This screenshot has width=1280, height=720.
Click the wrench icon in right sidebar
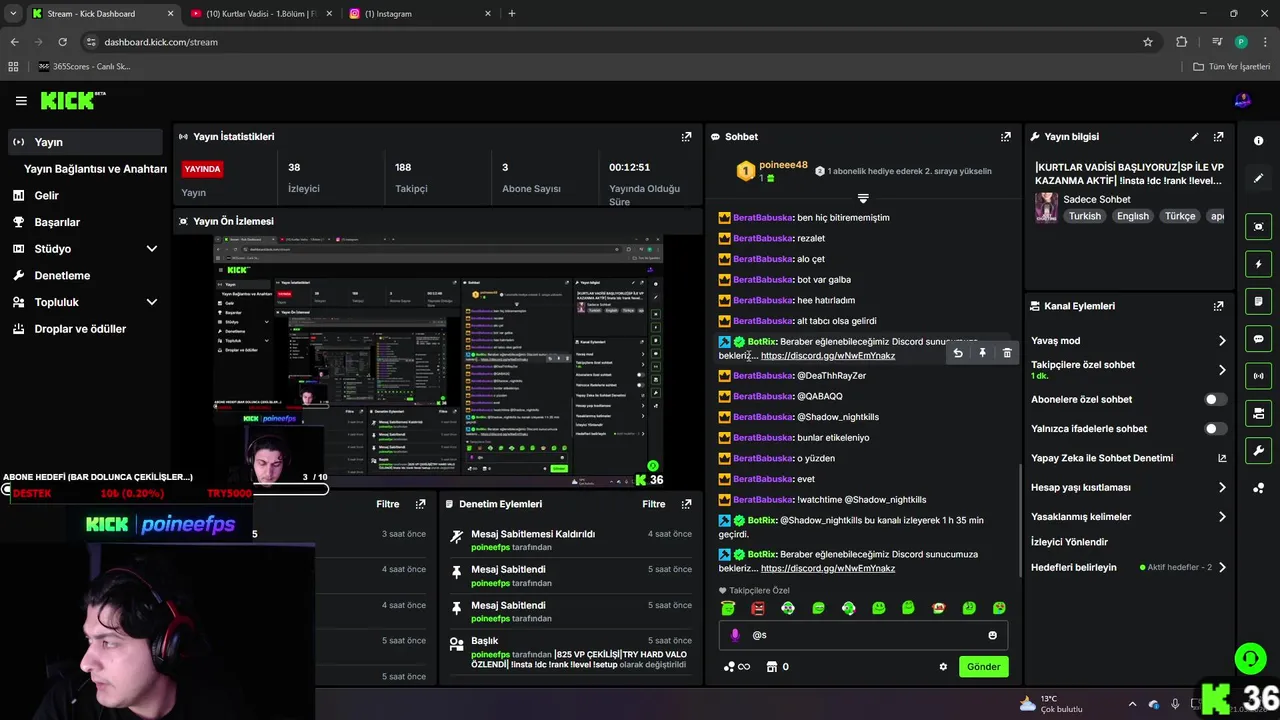coord(1258,451)
